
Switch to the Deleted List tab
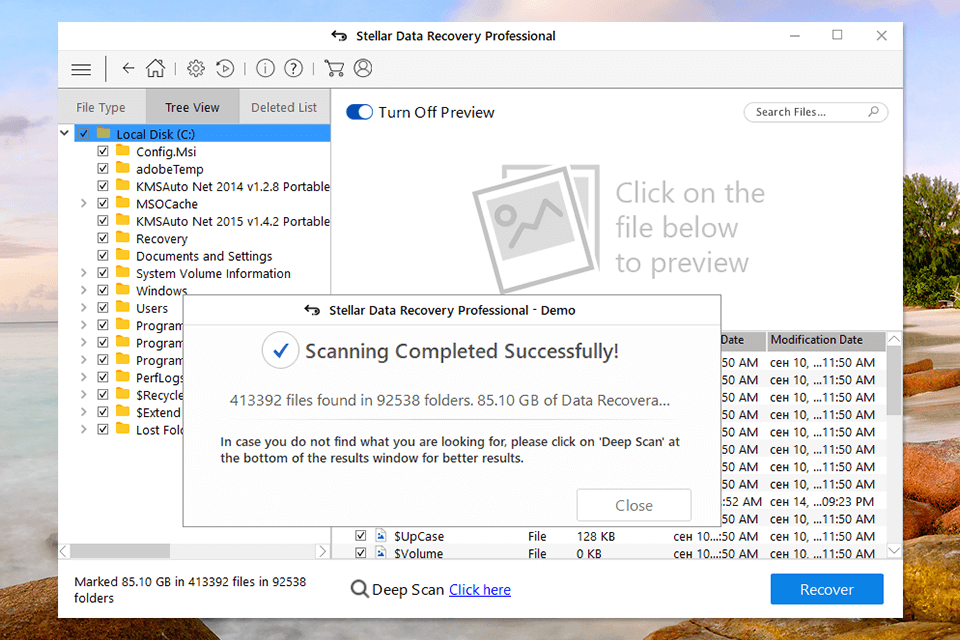[x=284, y=108]
